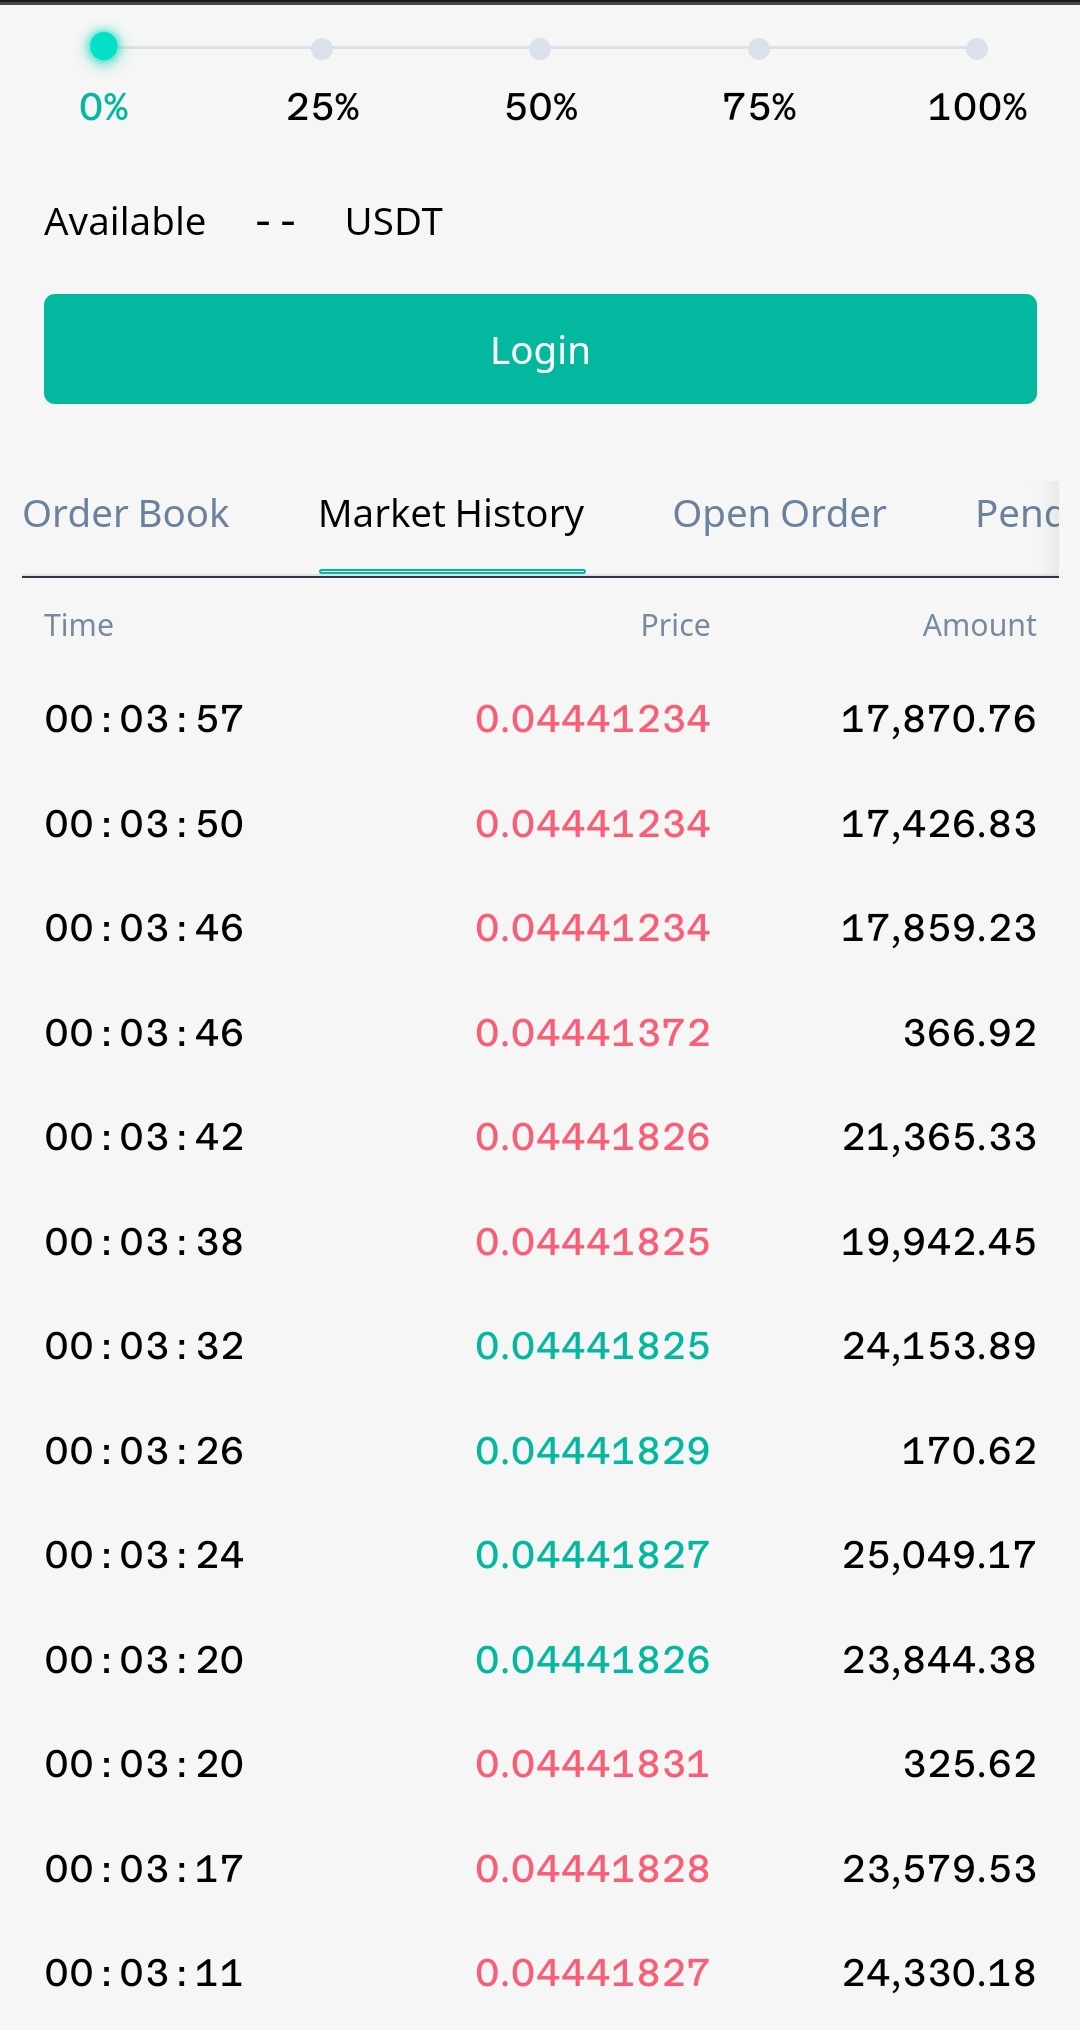The height and width of the screenshot is (2030, 1080).
Task: Tap the 100% percentage label
Action: [977, 107]
